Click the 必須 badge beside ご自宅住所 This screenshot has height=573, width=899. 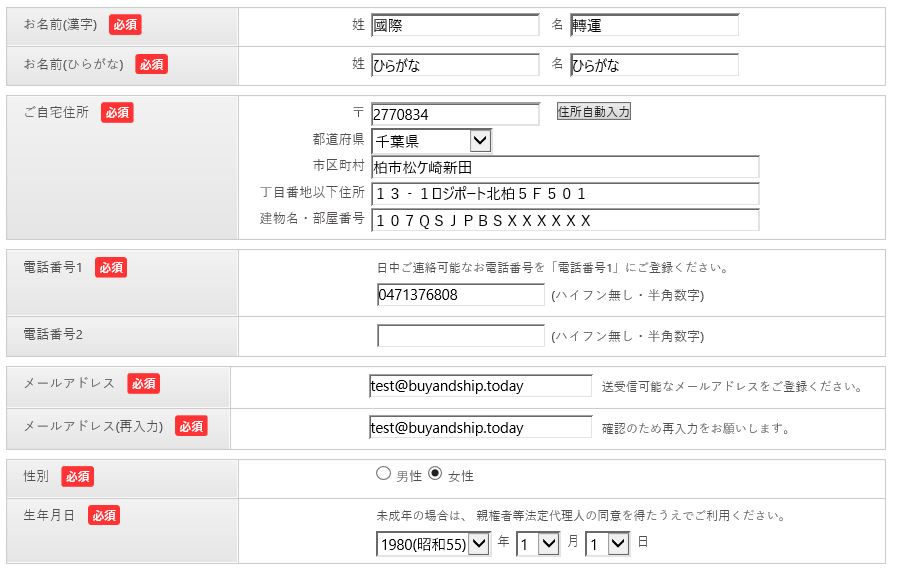tap(117, 113)
